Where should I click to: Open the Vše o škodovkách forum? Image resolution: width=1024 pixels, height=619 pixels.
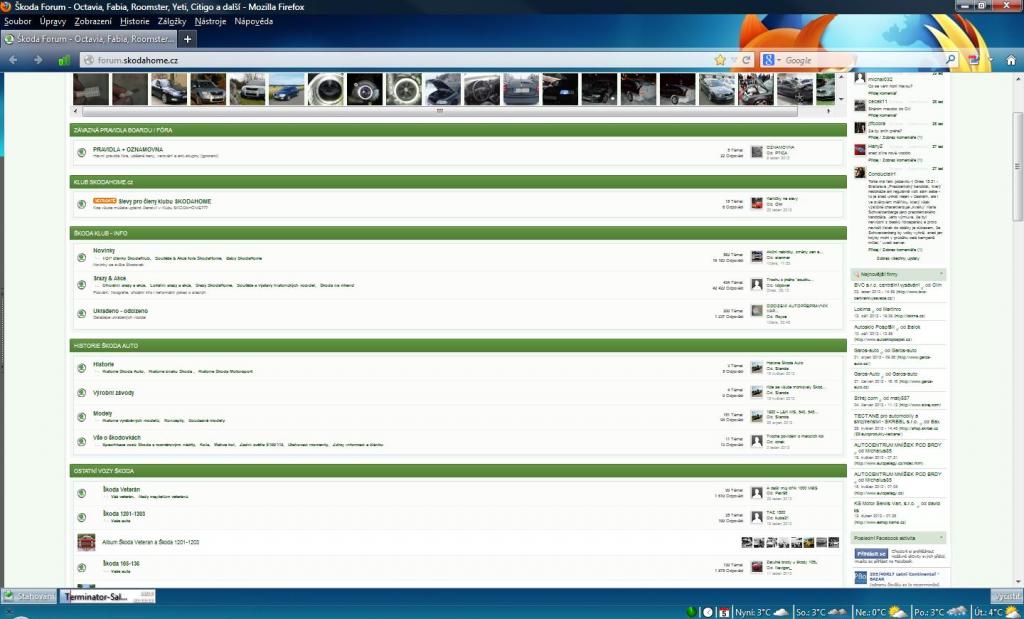pos(117,437)
